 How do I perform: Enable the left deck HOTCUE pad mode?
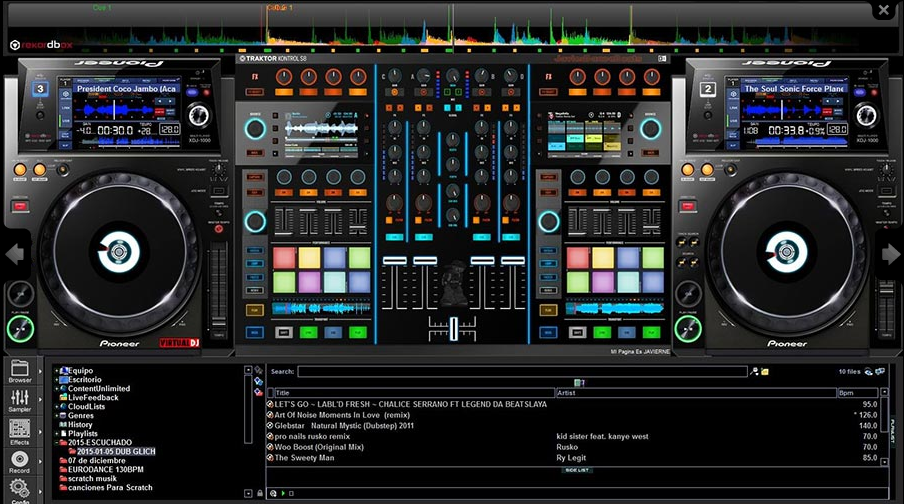(x=255, y=250)
